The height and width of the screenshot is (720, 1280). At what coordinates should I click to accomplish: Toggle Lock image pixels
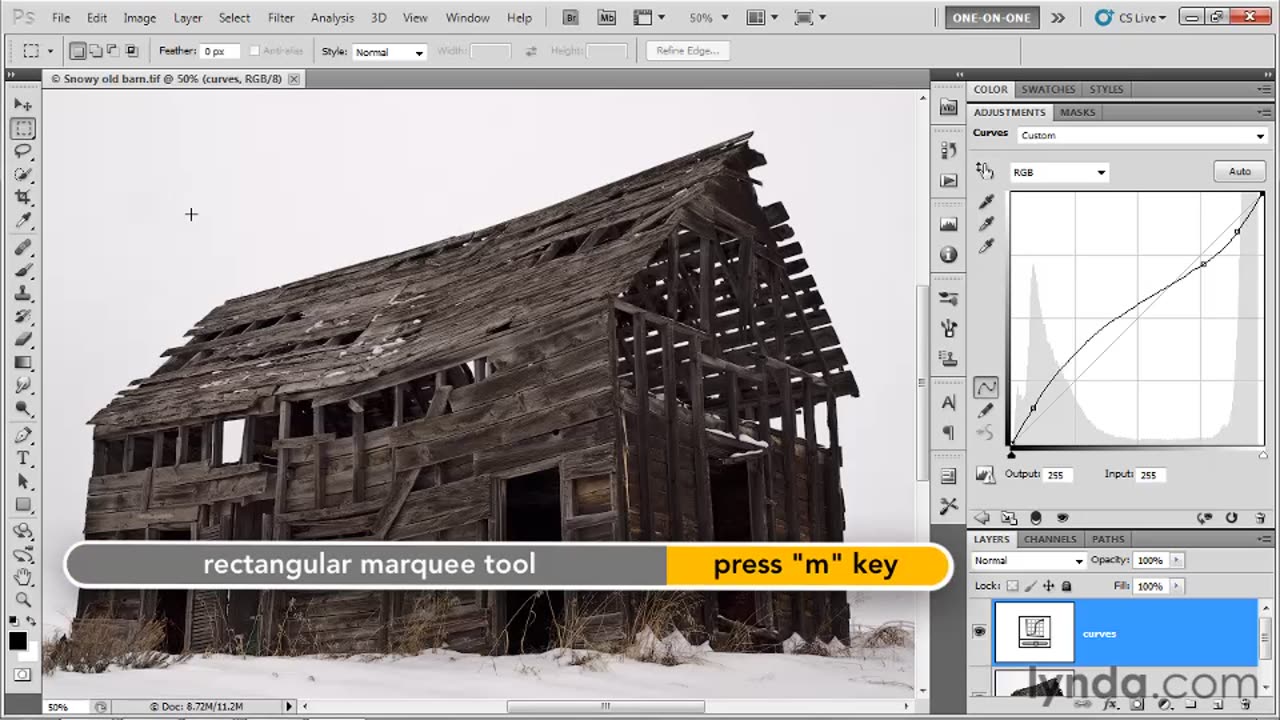pyautogui.click(x=1030, y=586)
